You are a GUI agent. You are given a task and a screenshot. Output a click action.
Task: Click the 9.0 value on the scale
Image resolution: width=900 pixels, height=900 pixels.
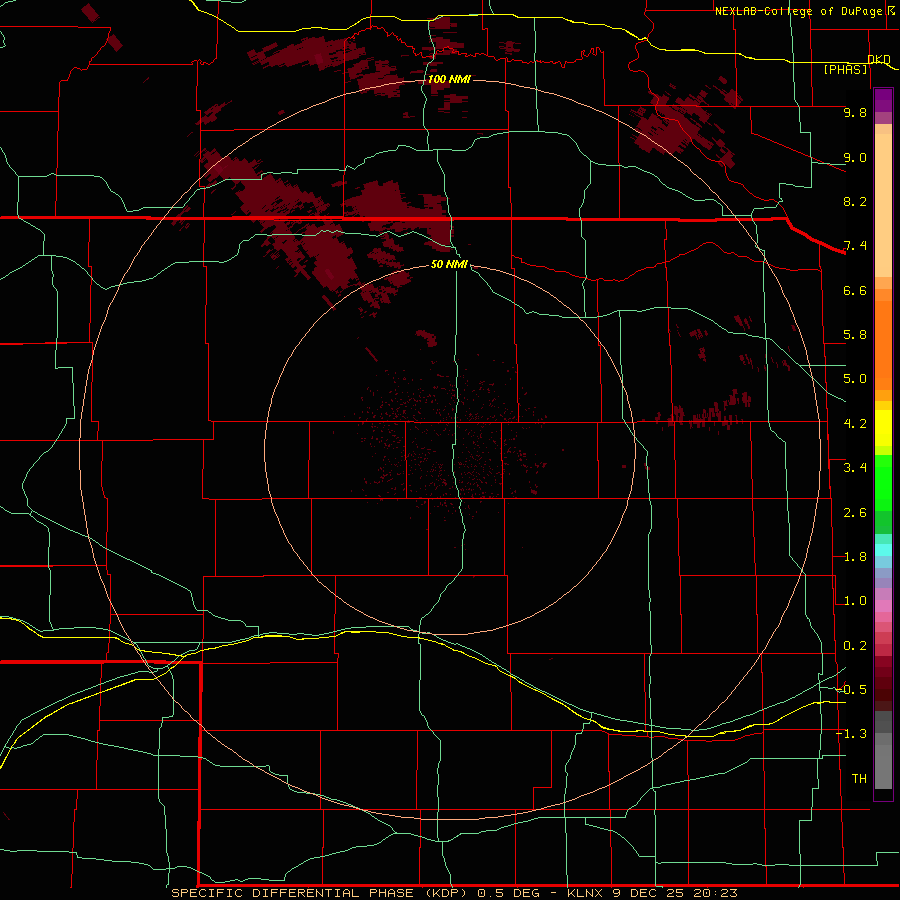pos(855,157)
